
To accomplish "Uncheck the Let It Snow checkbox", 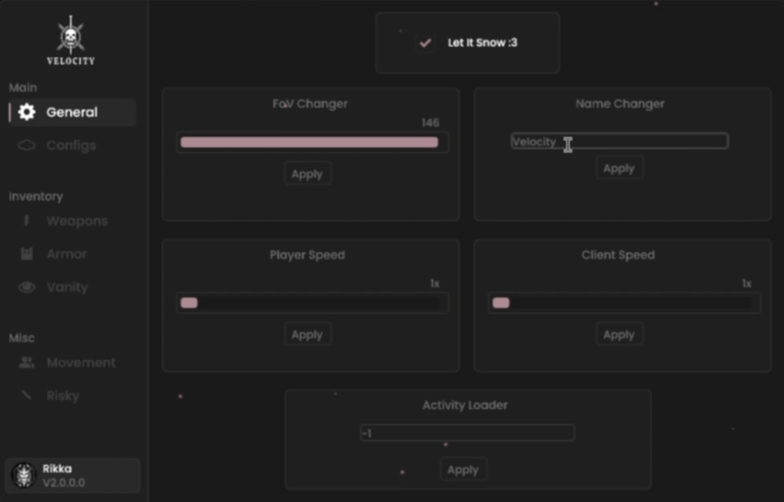I will tap(425, 43).
